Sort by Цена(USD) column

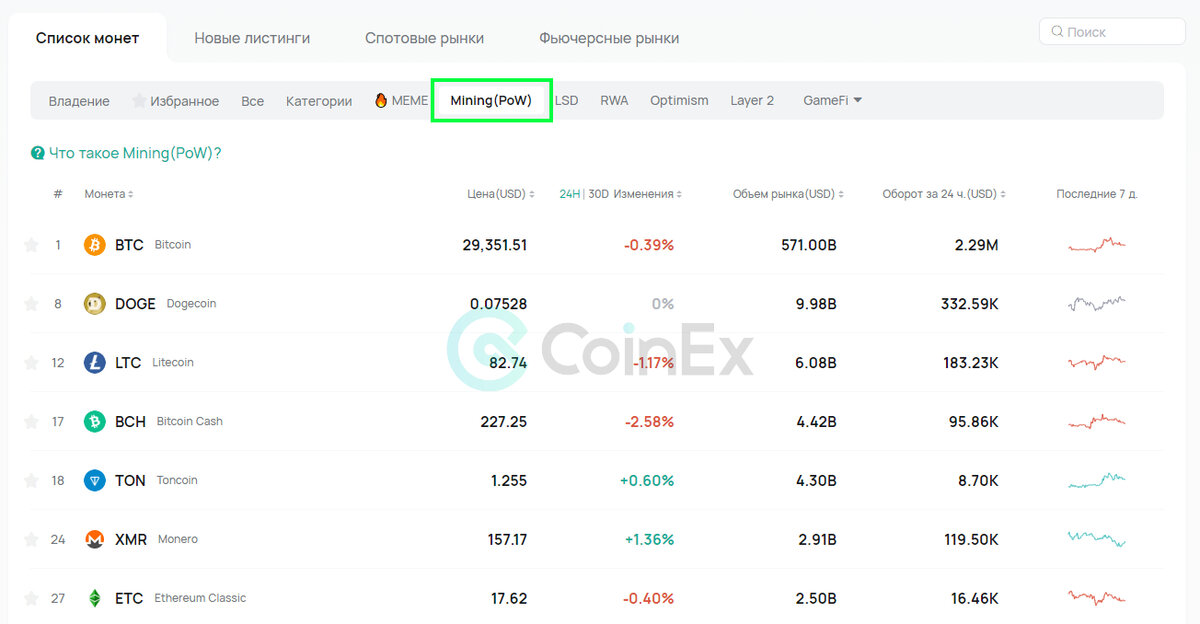[501, 194]
